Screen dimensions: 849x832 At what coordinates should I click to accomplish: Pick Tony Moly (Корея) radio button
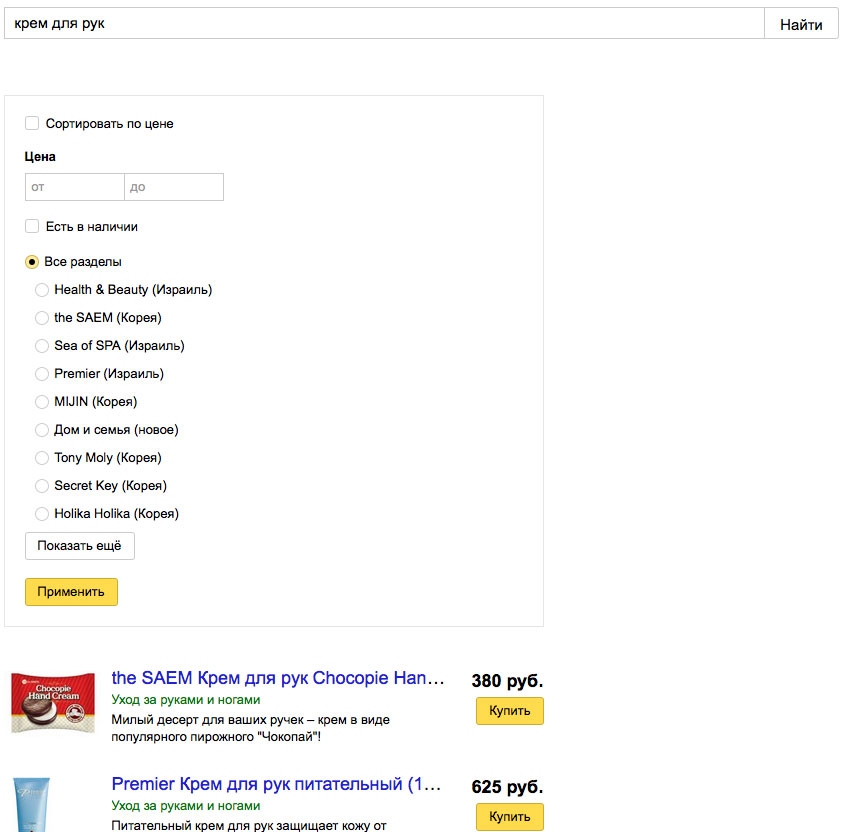(42, 458)
